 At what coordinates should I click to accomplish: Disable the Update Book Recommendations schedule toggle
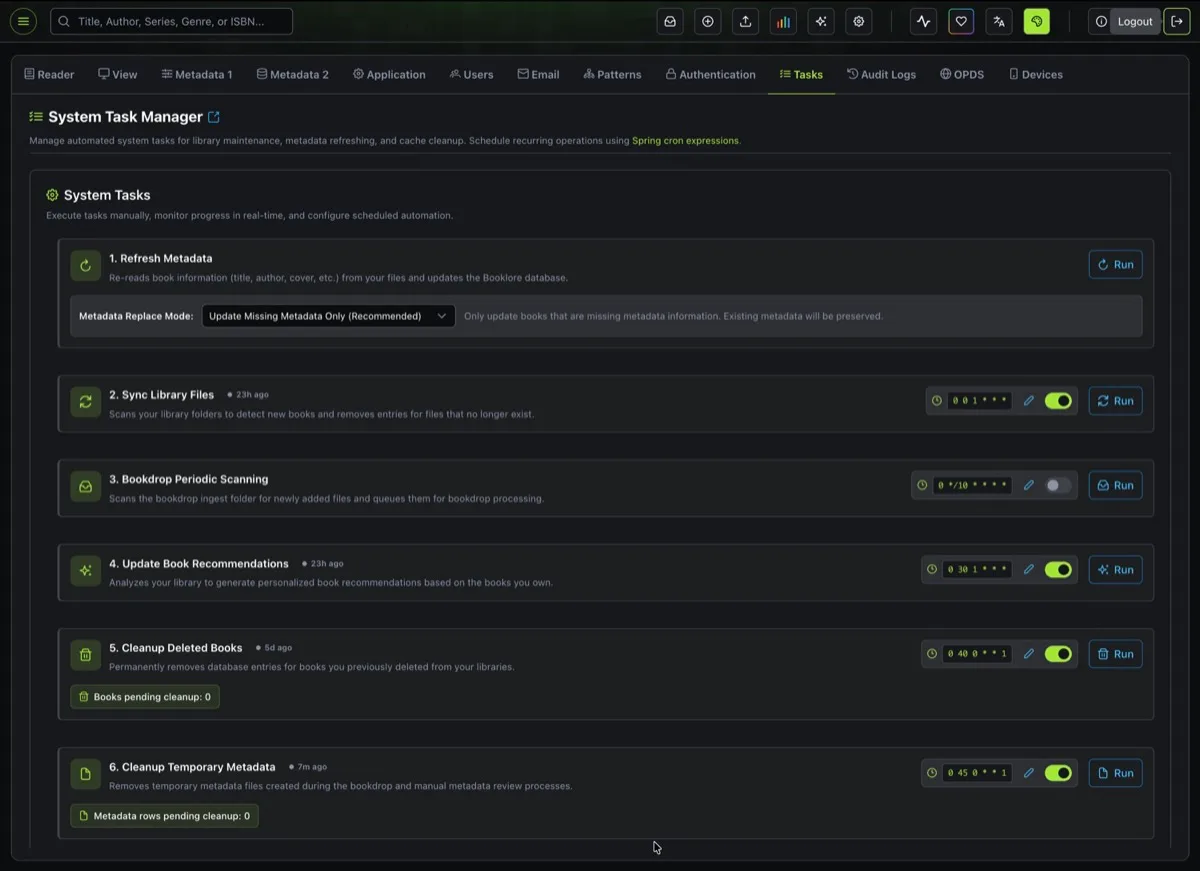point(1058,569)
